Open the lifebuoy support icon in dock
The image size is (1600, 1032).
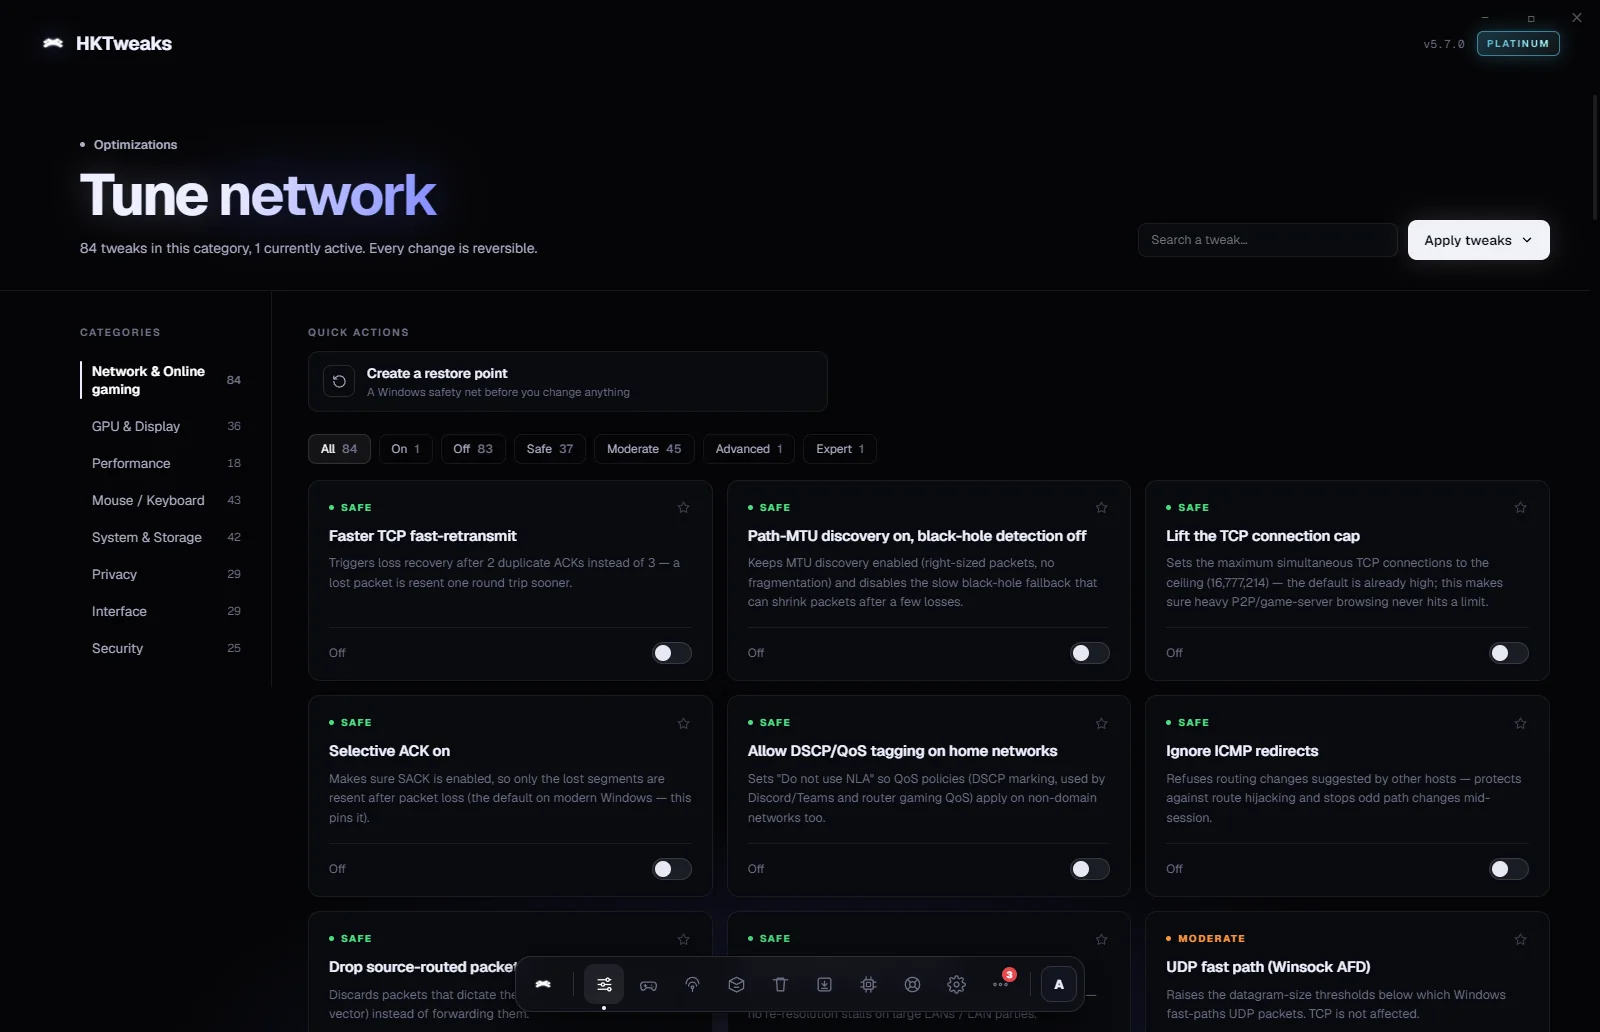(x=912, y=984)
